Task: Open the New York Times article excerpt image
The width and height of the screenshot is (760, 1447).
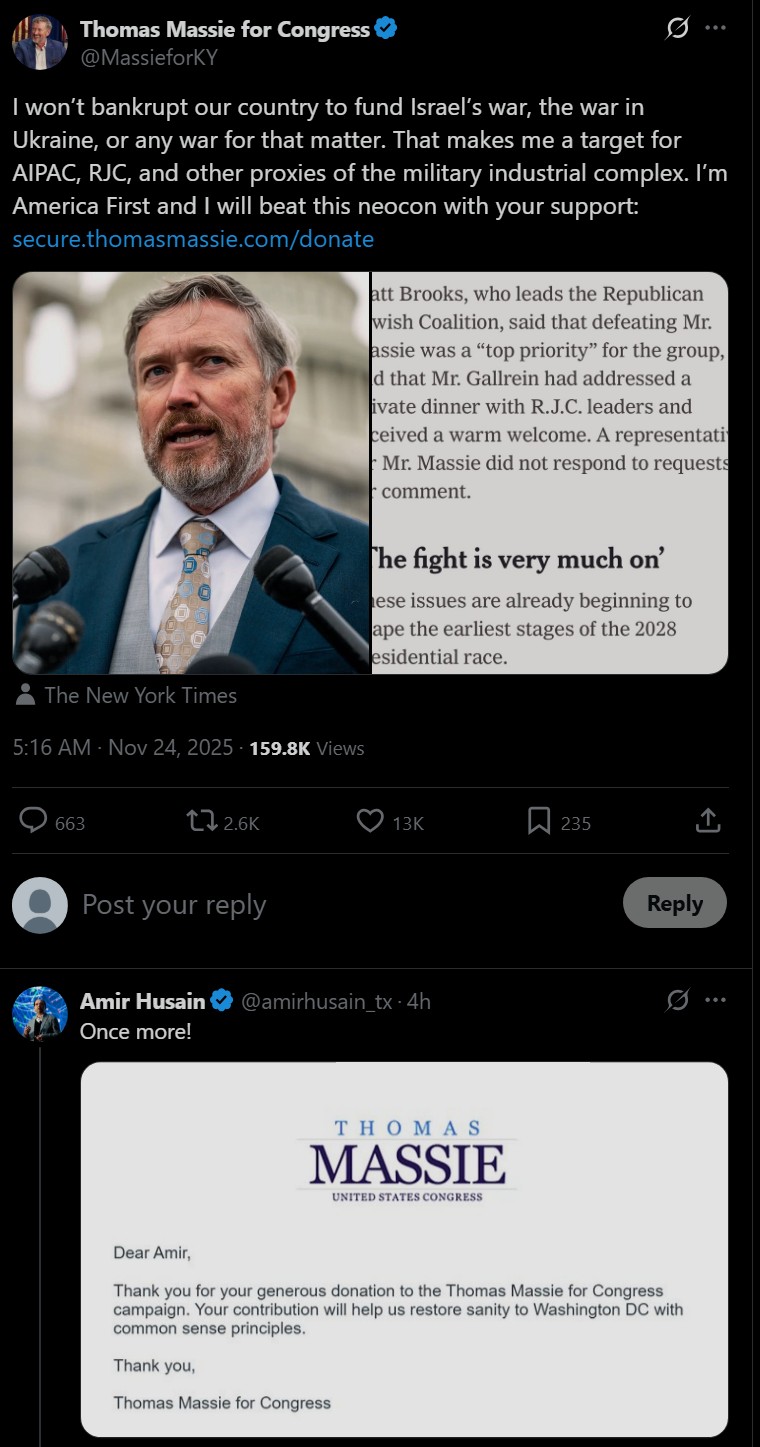Action: pos(549,473)
